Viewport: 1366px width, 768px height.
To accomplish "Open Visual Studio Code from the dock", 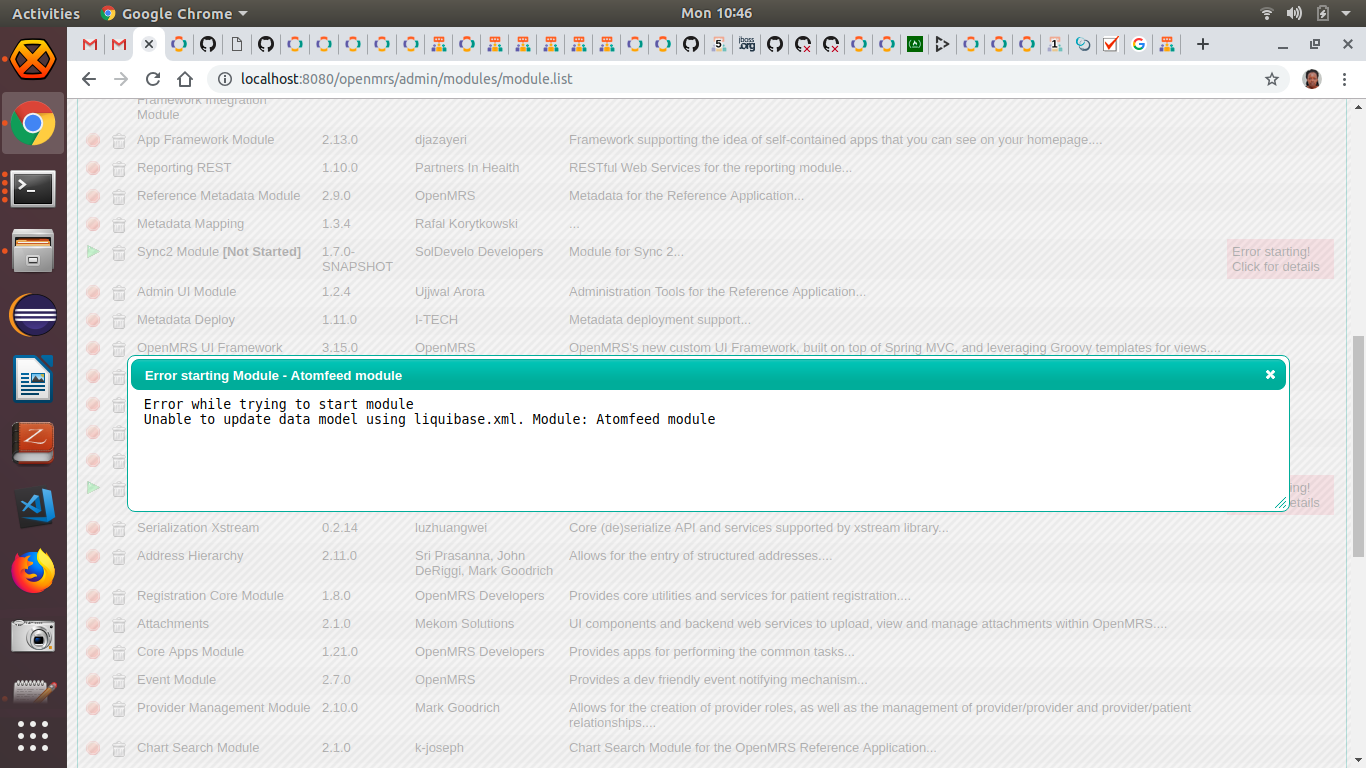I will click(33, 509).
